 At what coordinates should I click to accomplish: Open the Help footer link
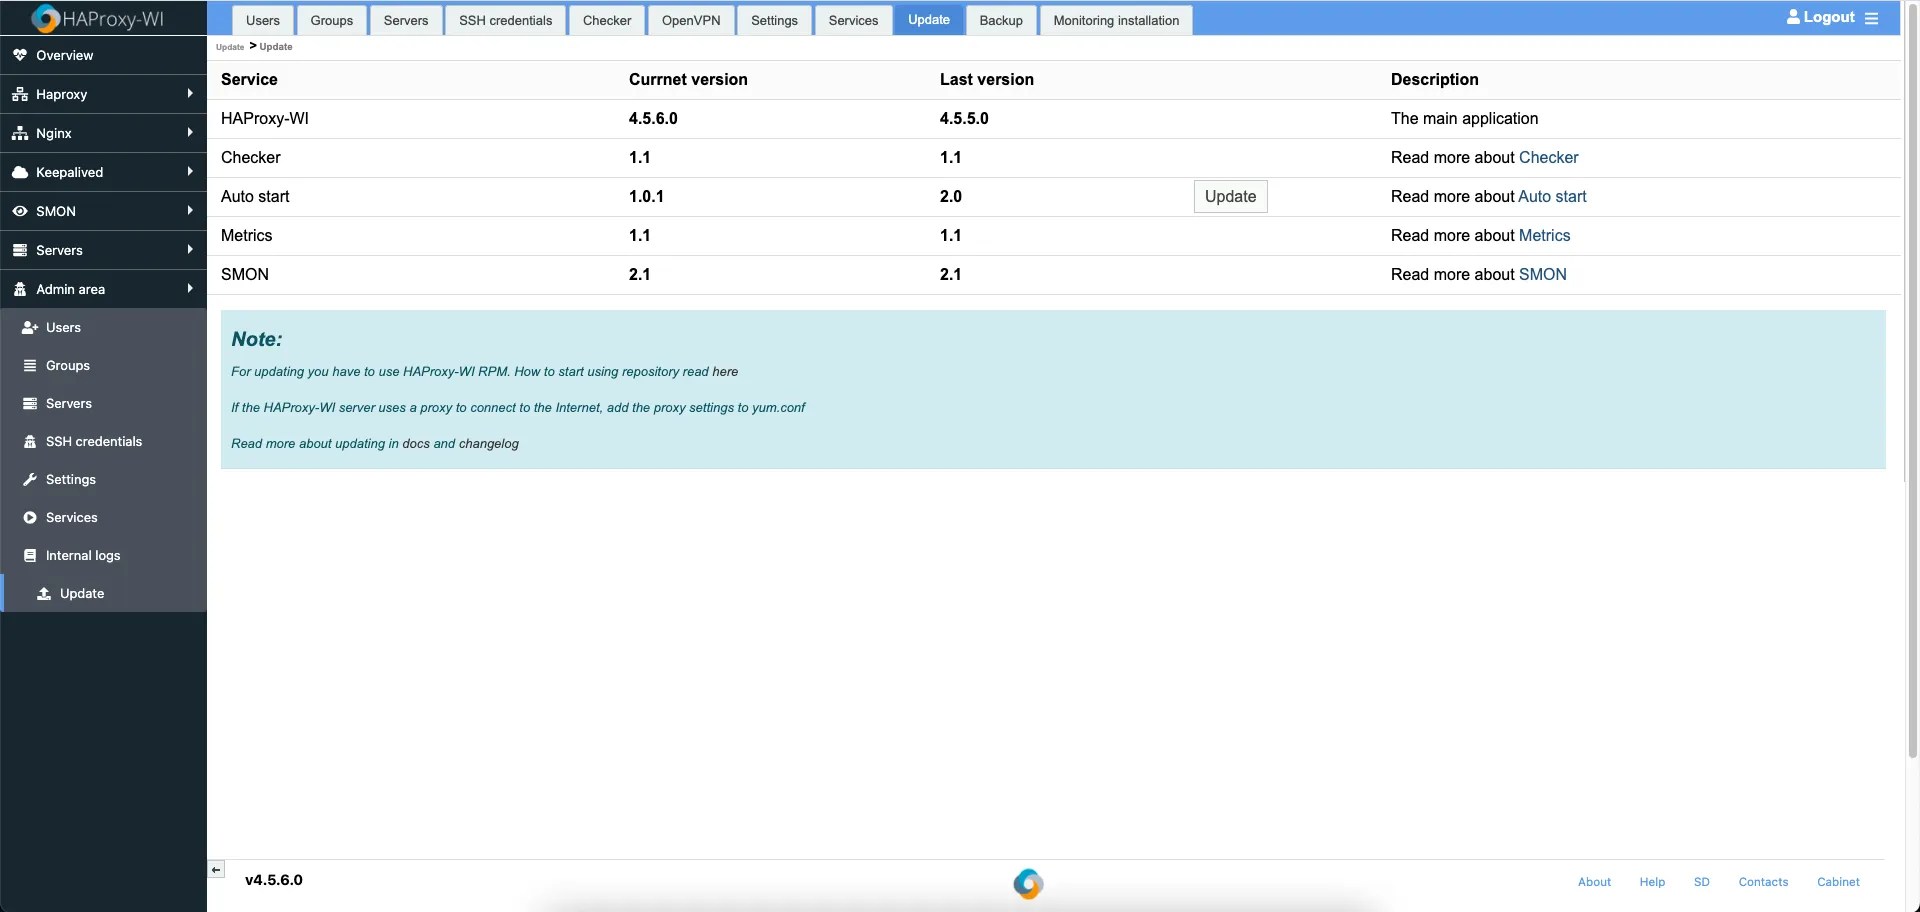coord(1652,882)
